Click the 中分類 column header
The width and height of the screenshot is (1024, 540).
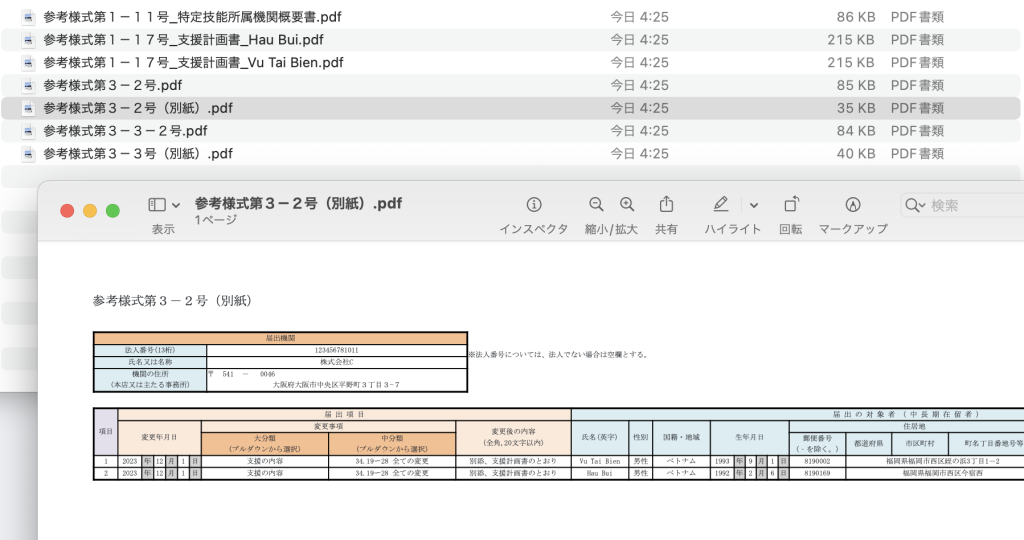pyautogui.click(x=392, y=443)
